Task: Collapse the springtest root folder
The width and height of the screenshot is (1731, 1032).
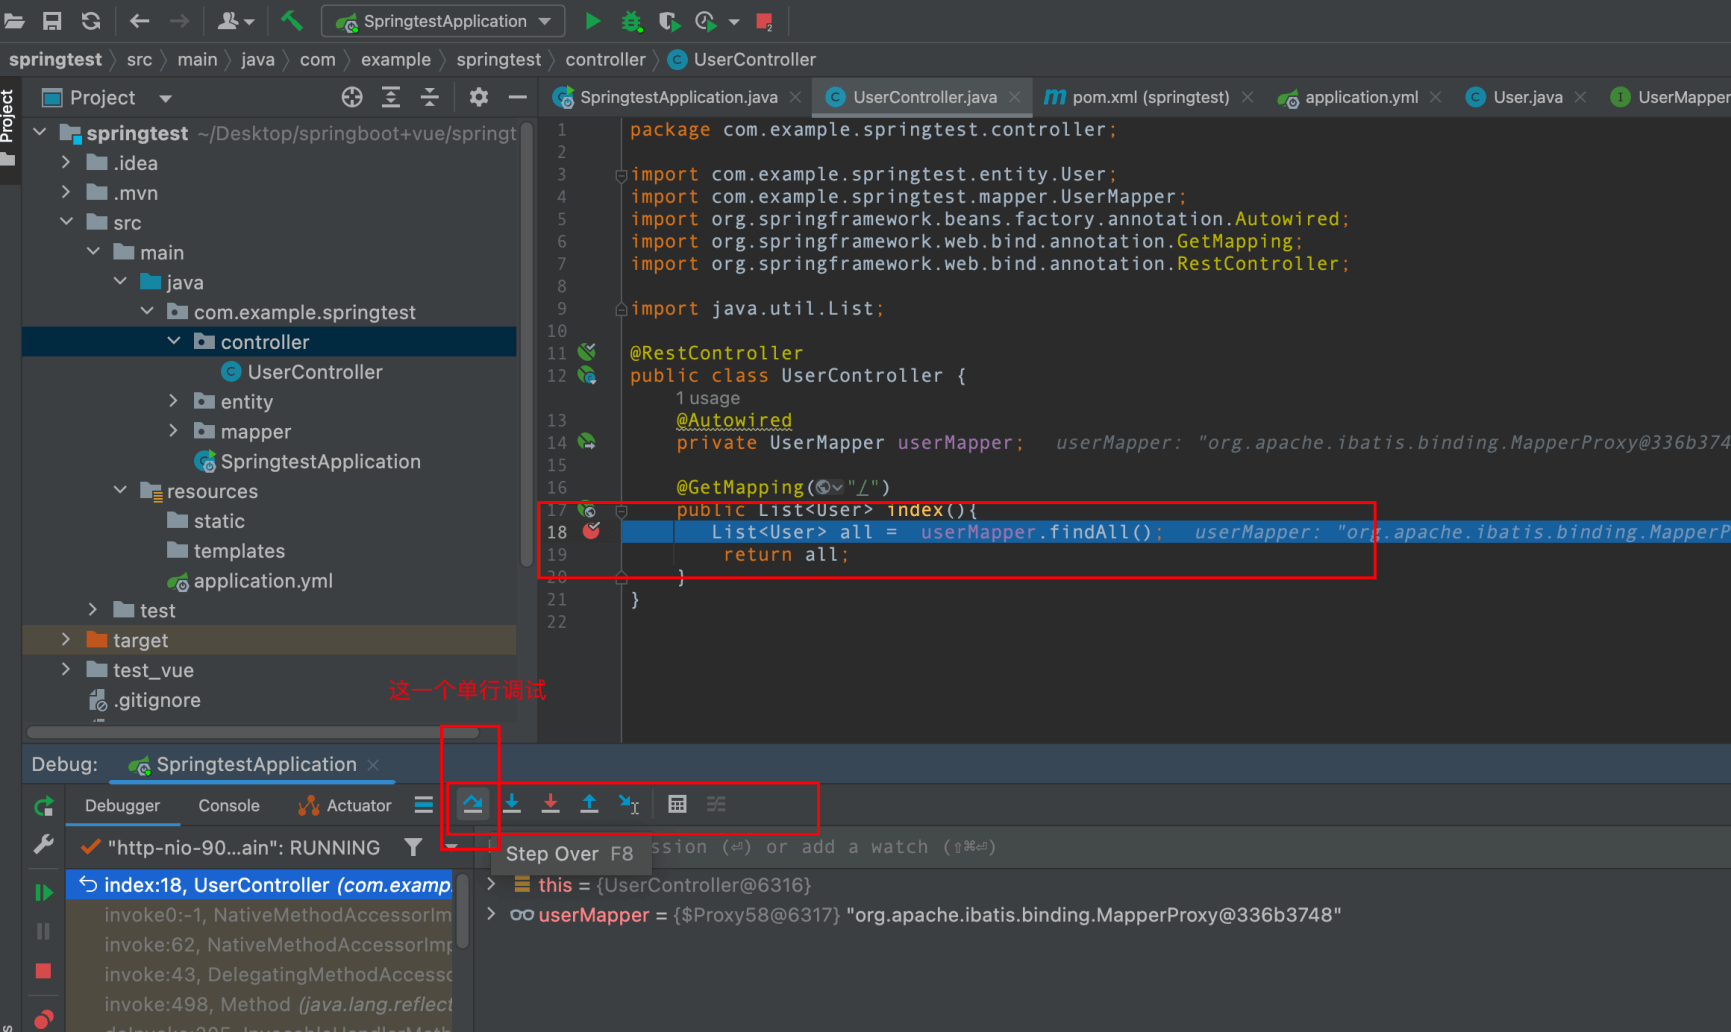Action: (x=40, y=132)
